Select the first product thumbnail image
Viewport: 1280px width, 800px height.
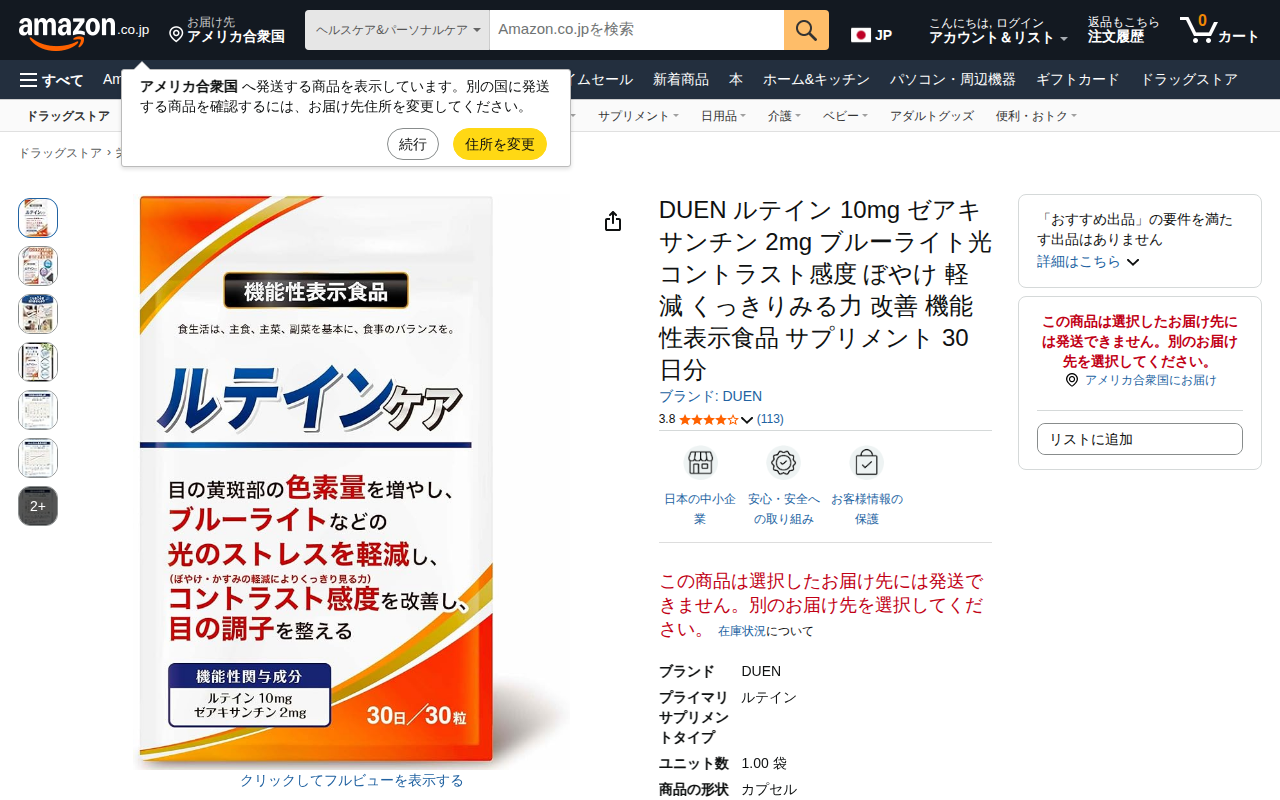point(38,218)
